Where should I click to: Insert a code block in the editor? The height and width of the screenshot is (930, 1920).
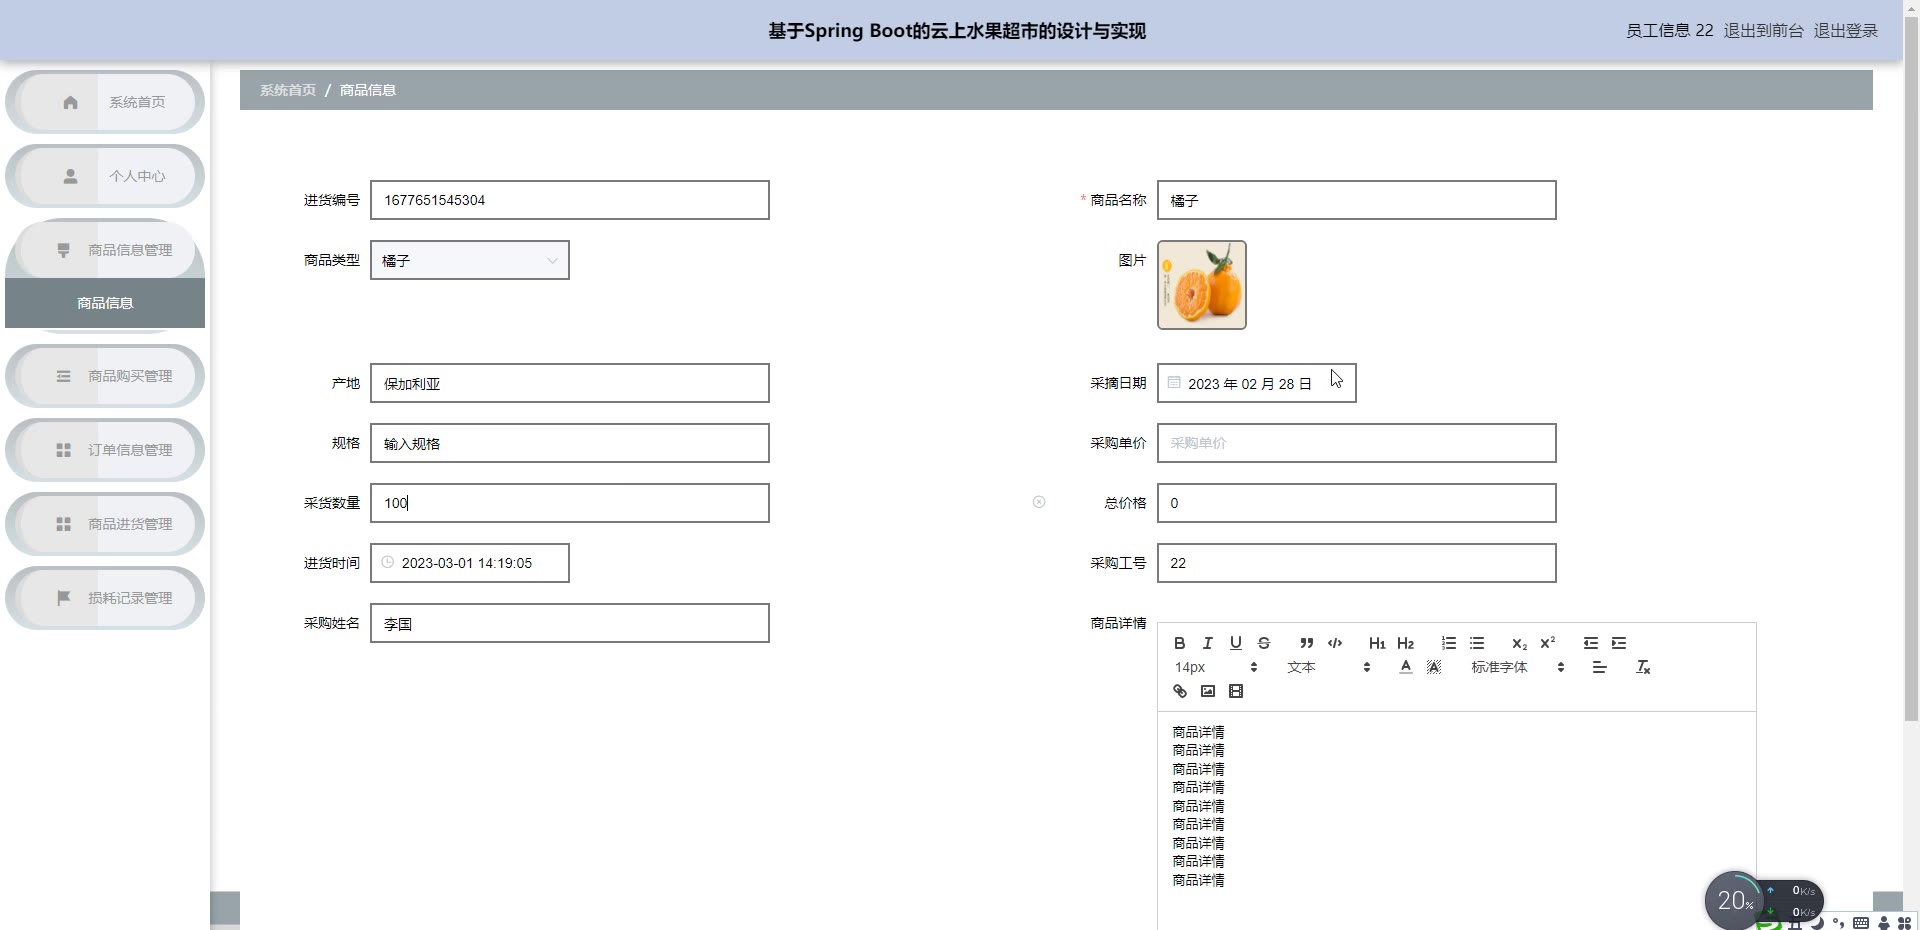1334,643
